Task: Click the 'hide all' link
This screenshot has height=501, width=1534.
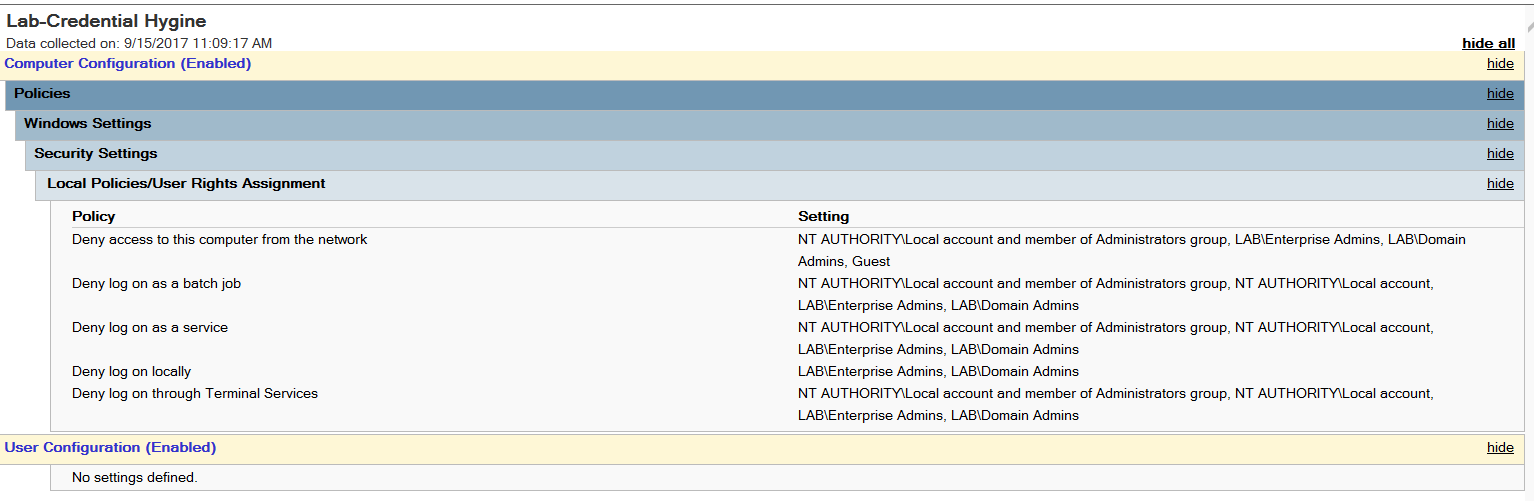Action: pyautogui.click(x=1488, y=43)
